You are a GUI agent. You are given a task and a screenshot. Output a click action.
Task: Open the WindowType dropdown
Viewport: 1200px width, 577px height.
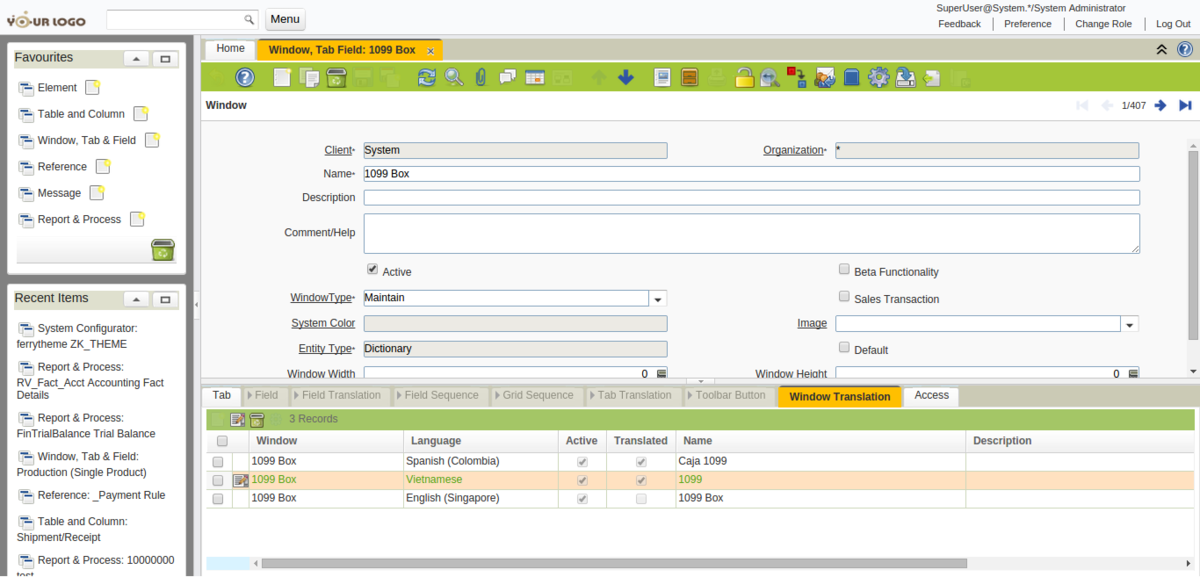tap(658, 298)
